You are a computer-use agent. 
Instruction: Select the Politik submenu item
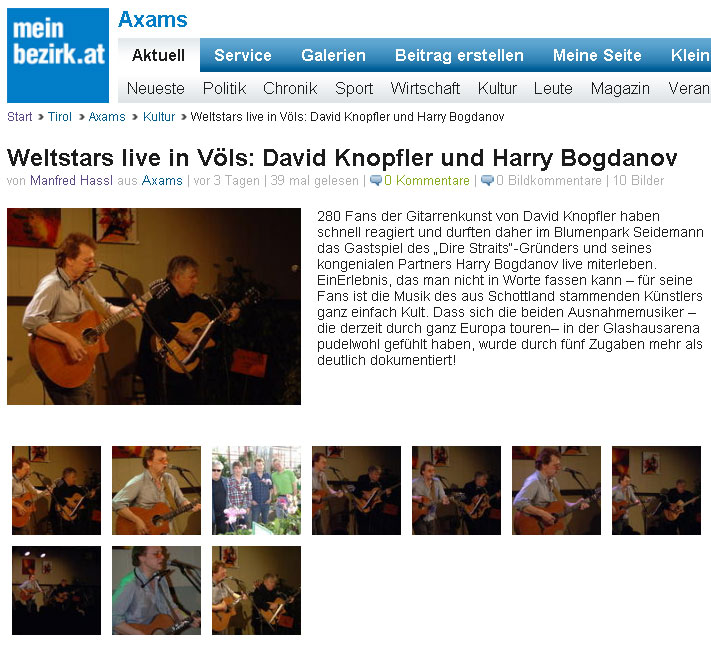click(x=224, y=88)
